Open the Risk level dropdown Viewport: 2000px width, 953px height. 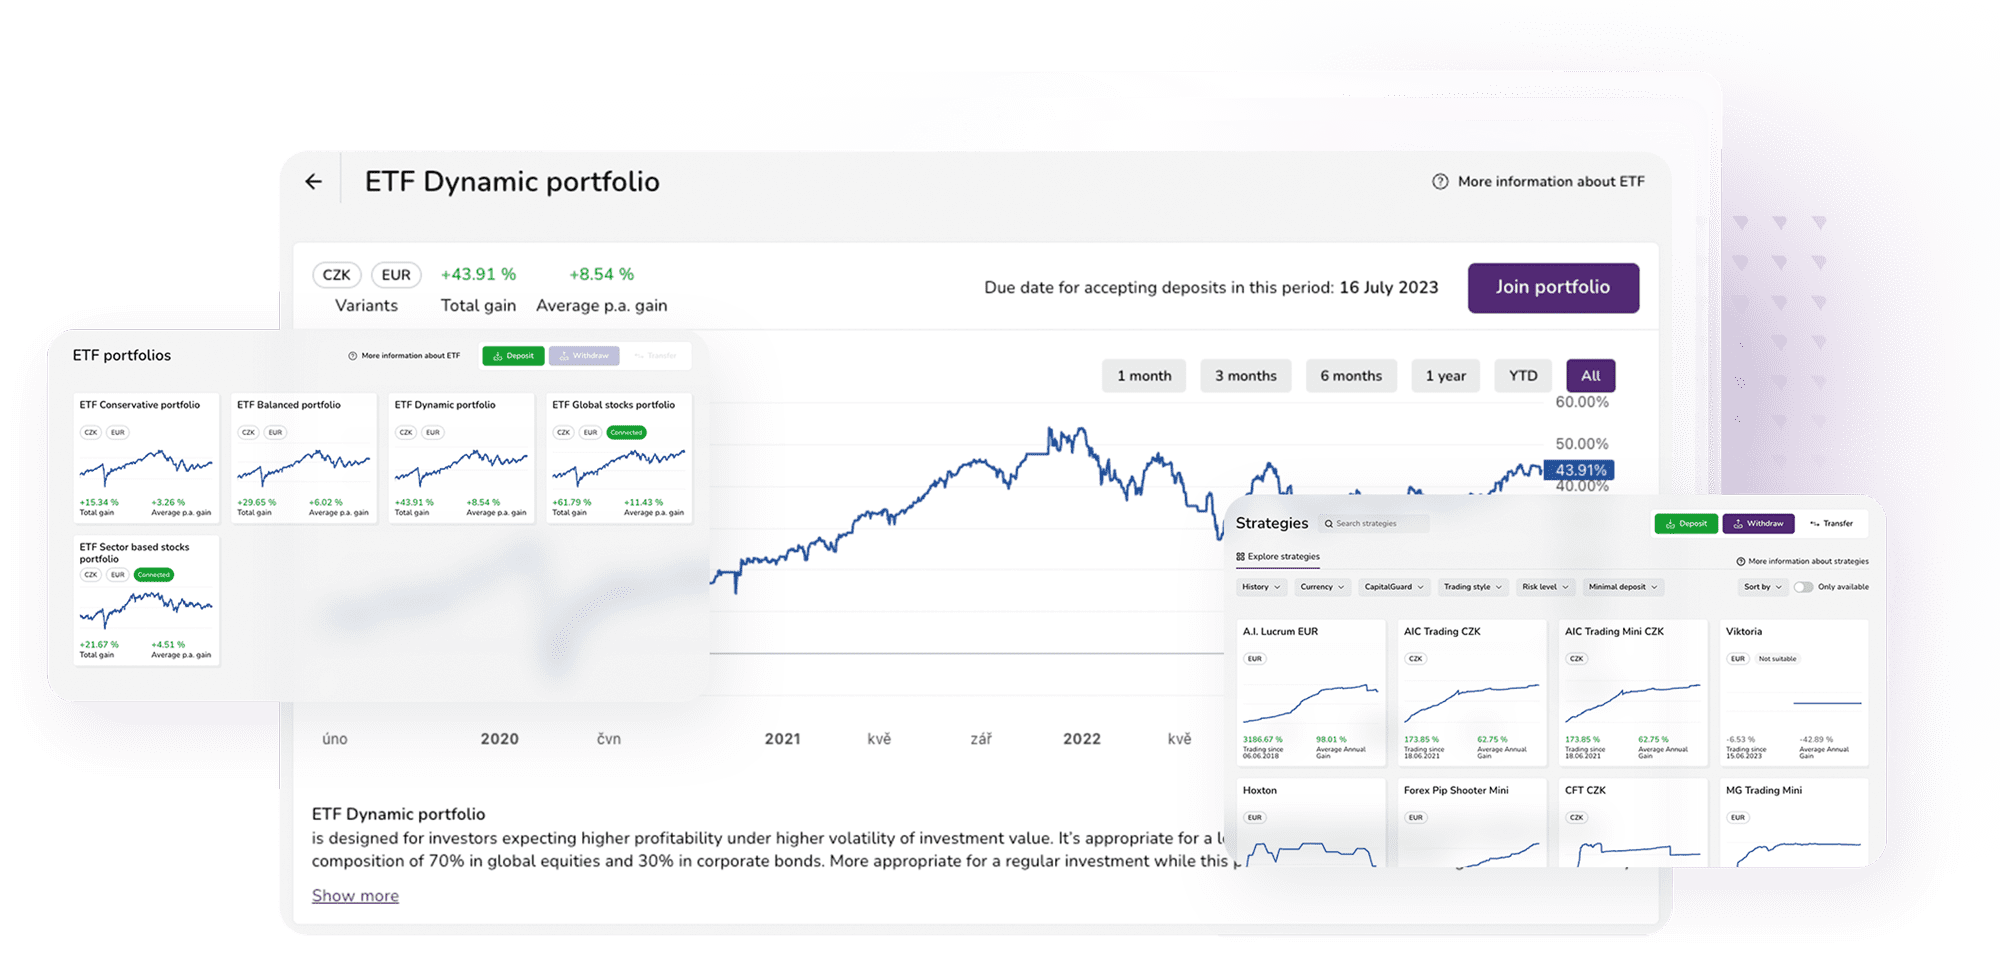point(1545,587)
